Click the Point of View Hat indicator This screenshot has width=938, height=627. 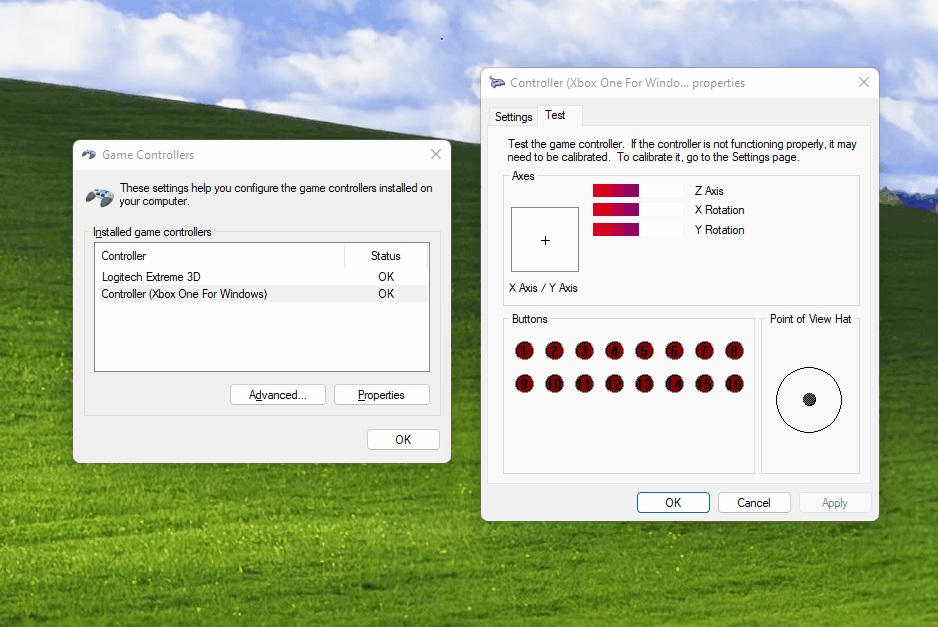pyautogui.click(x=809, y=400)
